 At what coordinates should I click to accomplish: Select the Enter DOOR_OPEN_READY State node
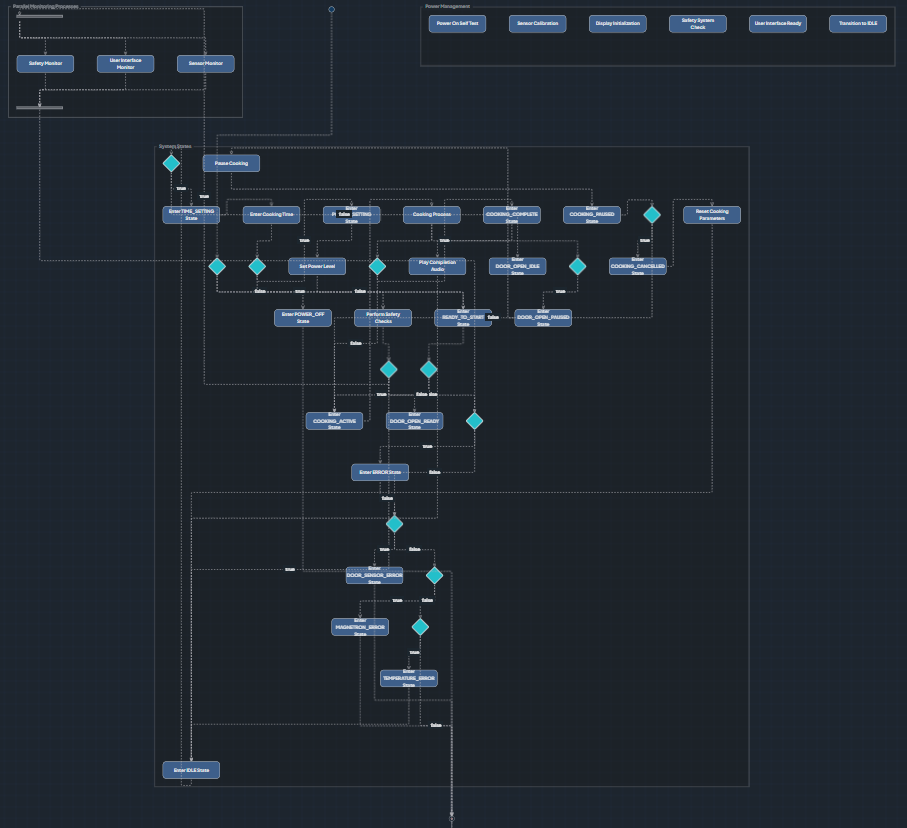click(414, 421)
